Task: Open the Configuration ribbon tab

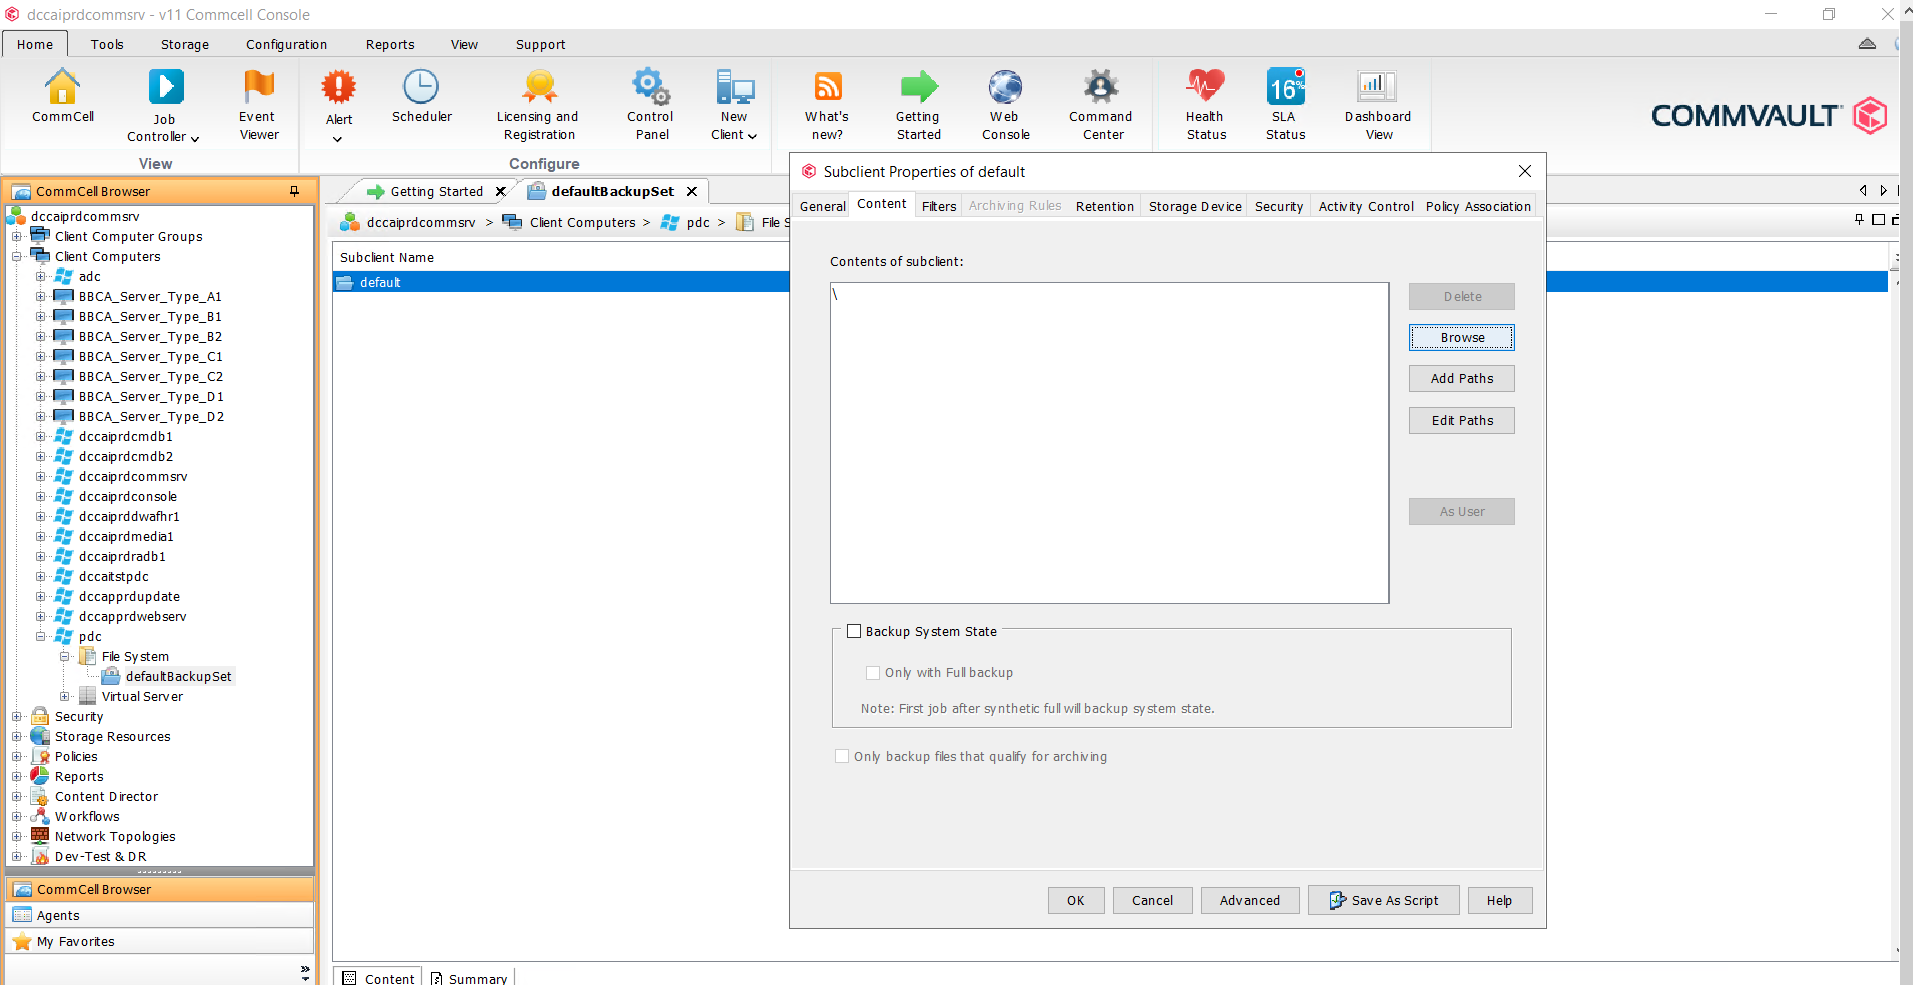Action: pyautogui.click(x=286, y=44)
